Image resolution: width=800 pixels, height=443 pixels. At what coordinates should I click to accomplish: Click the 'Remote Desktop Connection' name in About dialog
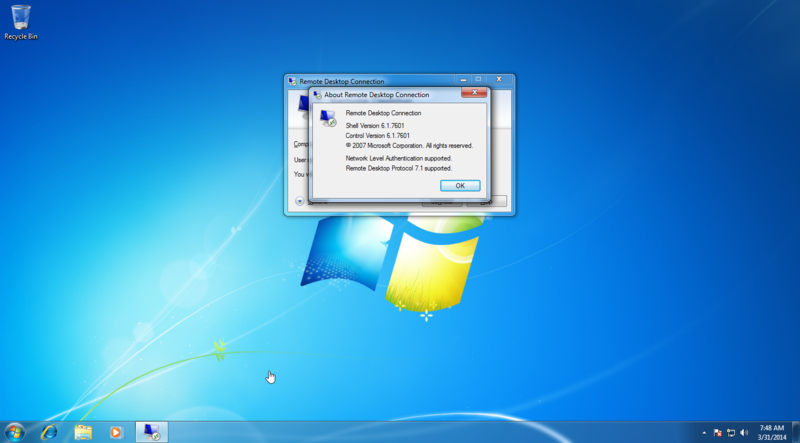click(383, 113)
